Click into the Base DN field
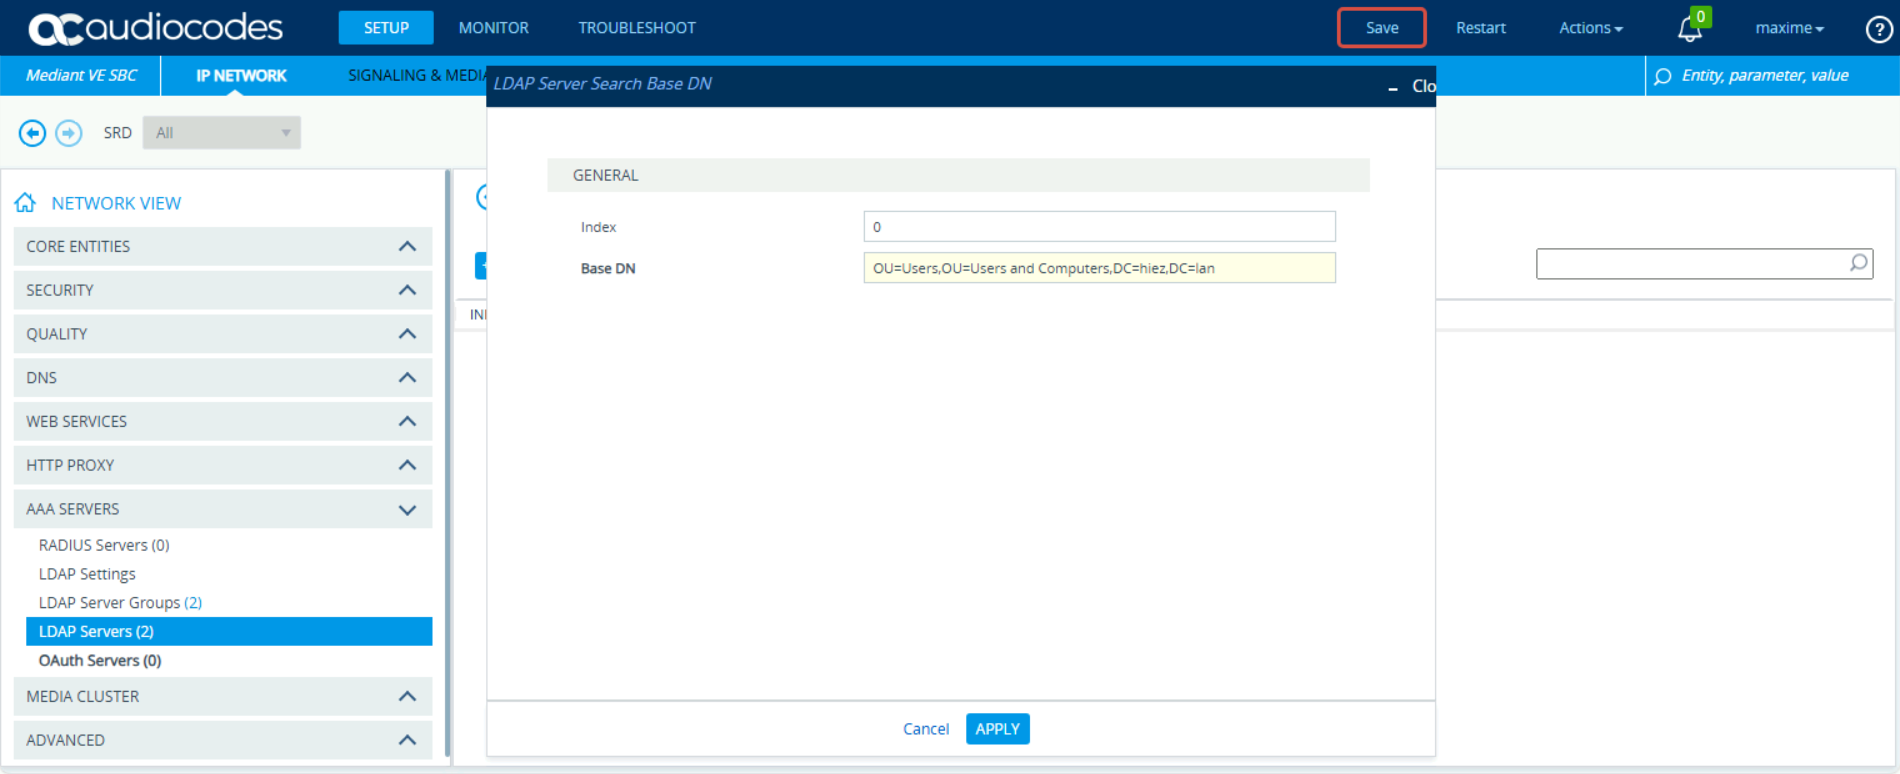The image size is (1900, 774). (1098, 268)
